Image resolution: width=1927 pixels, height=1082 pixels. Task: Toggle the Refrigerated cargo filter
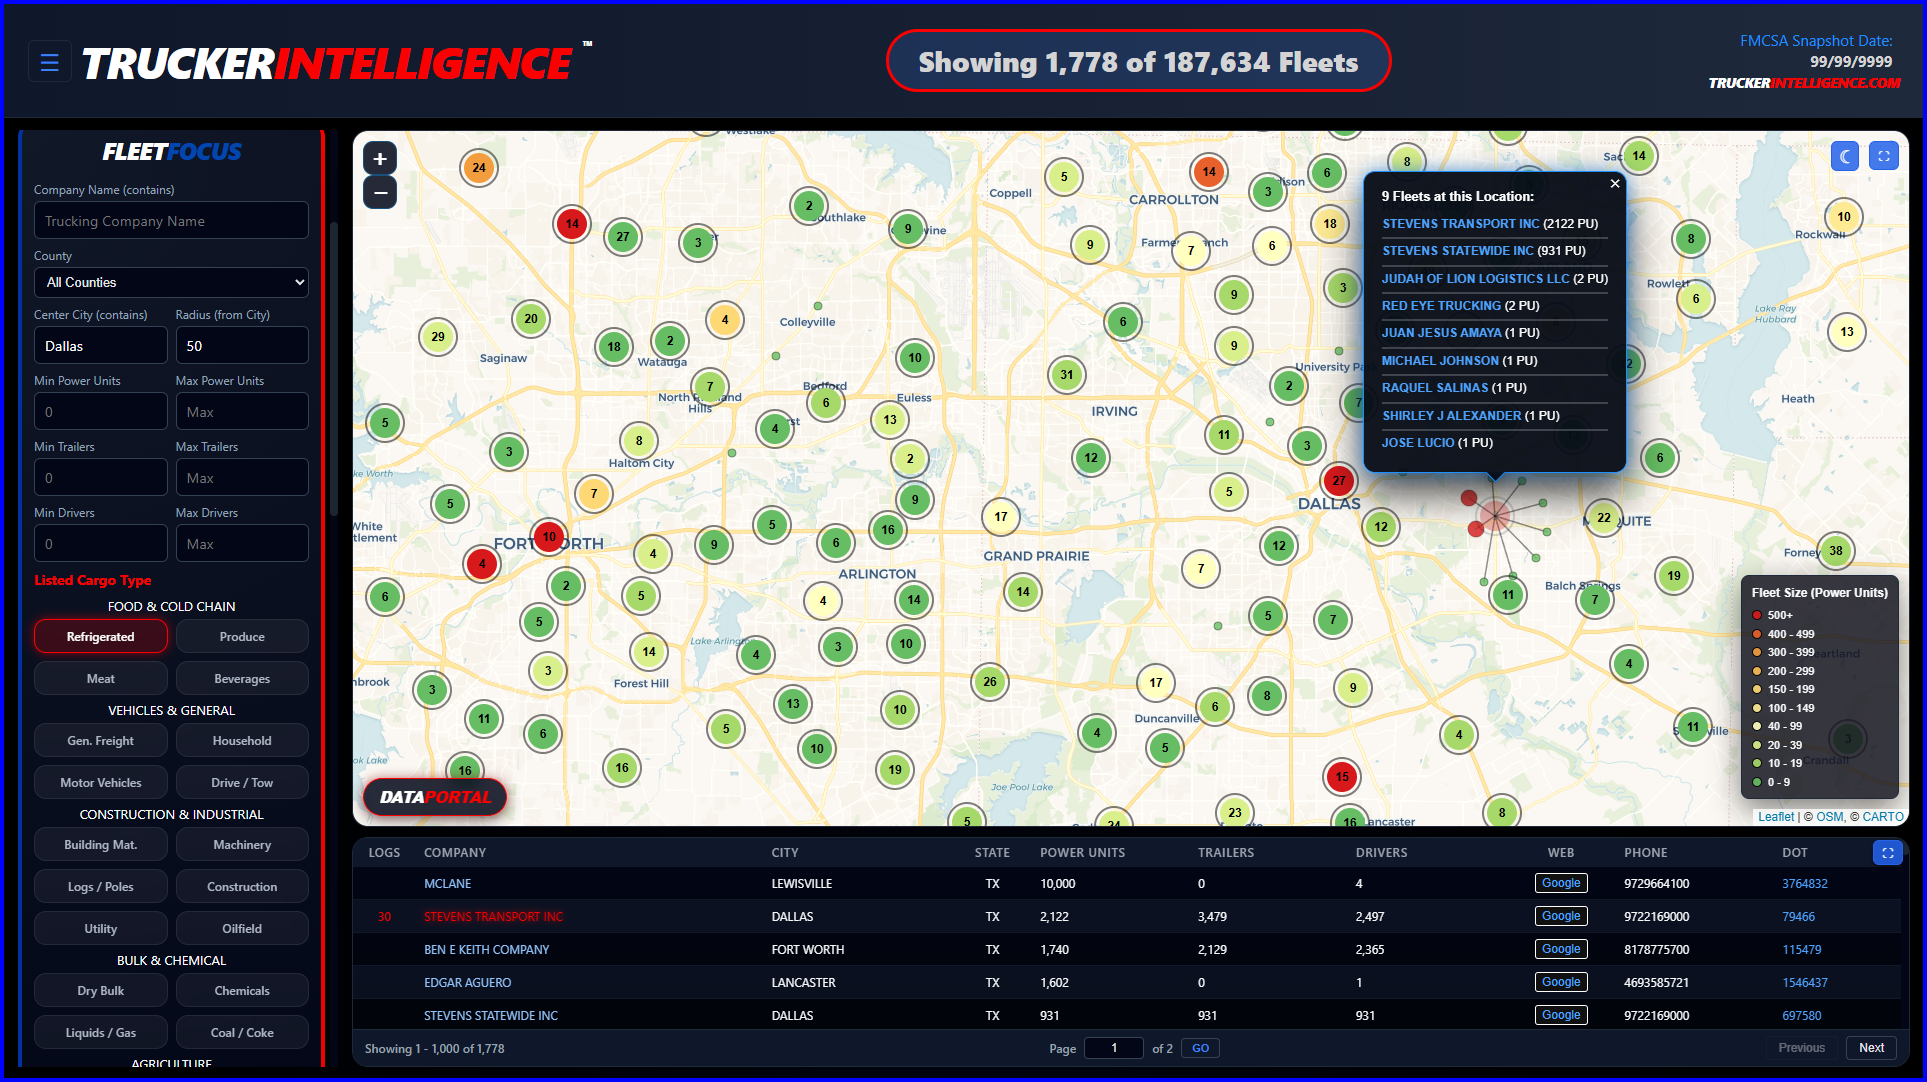(x=100, y=636)
